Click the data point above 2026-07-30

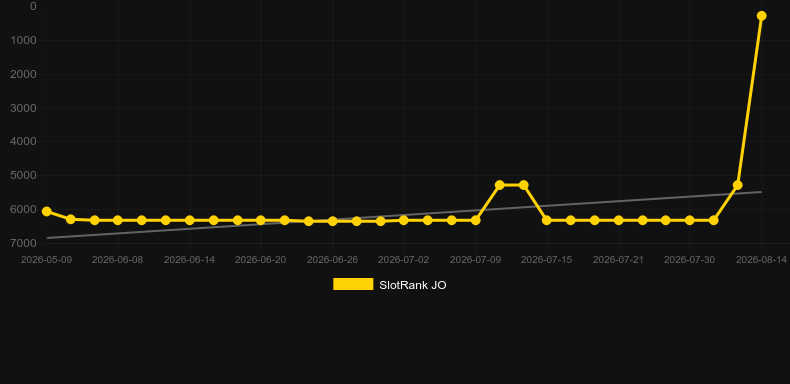pos(690,220)
